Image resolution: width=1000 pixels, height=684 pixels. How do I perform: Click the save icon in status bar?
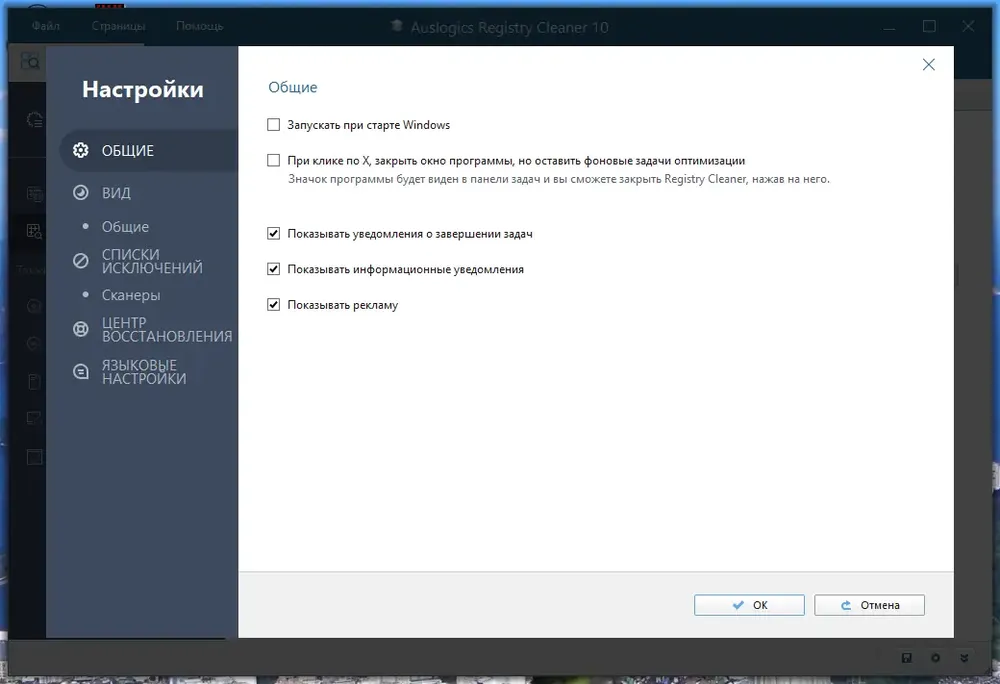(x=906, y=658)
